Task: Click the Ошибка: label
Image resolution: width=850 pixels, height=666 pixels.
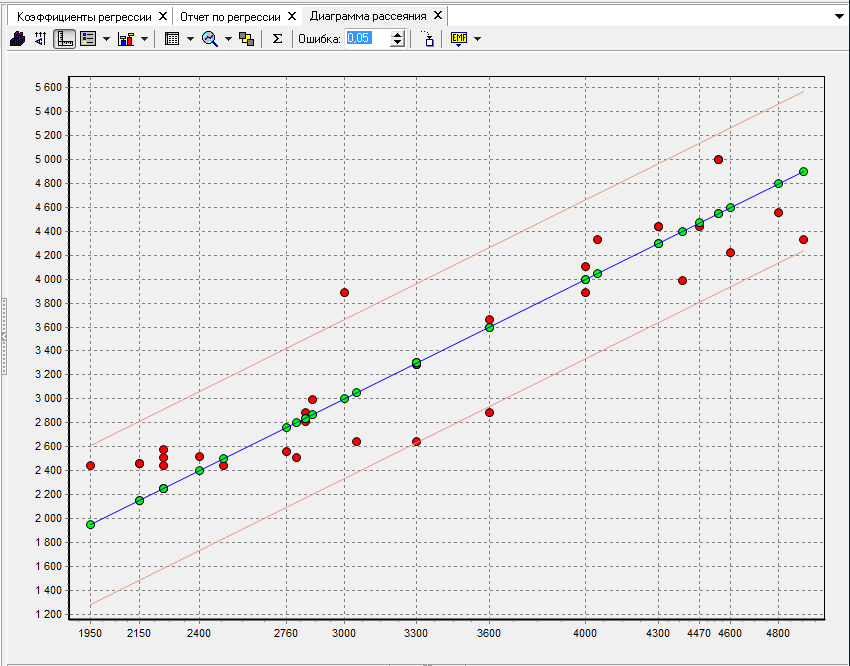Action: 319,39
